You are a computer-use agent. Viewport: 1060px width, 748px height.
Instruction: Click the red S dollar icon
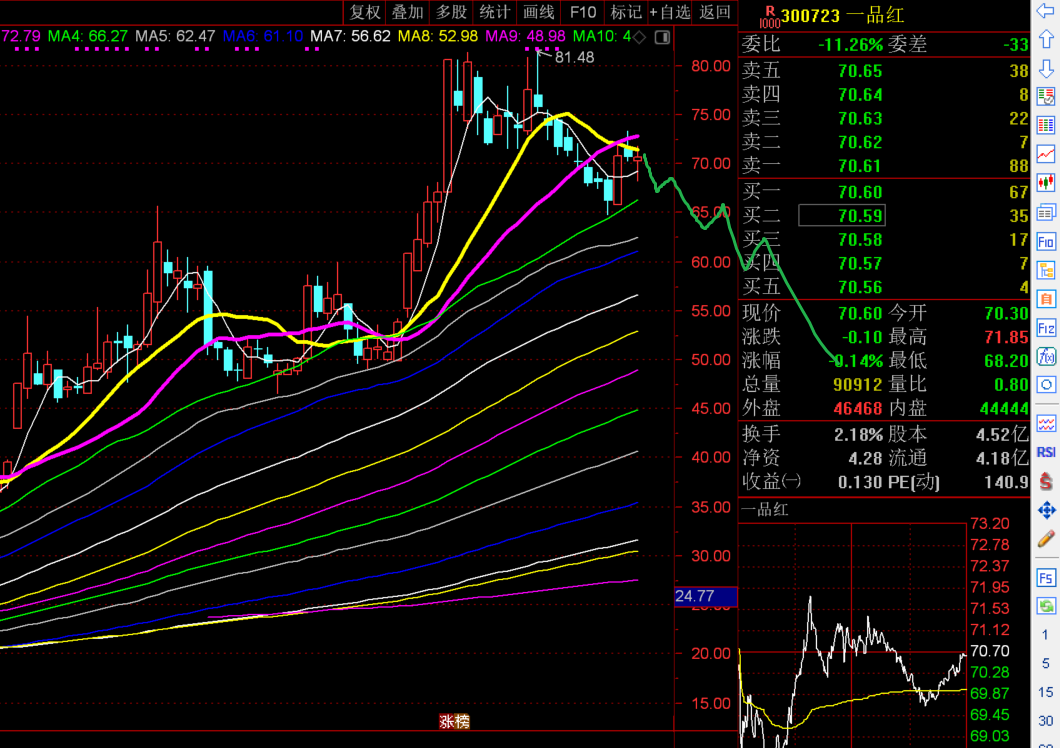click(x=1046, y=481)
